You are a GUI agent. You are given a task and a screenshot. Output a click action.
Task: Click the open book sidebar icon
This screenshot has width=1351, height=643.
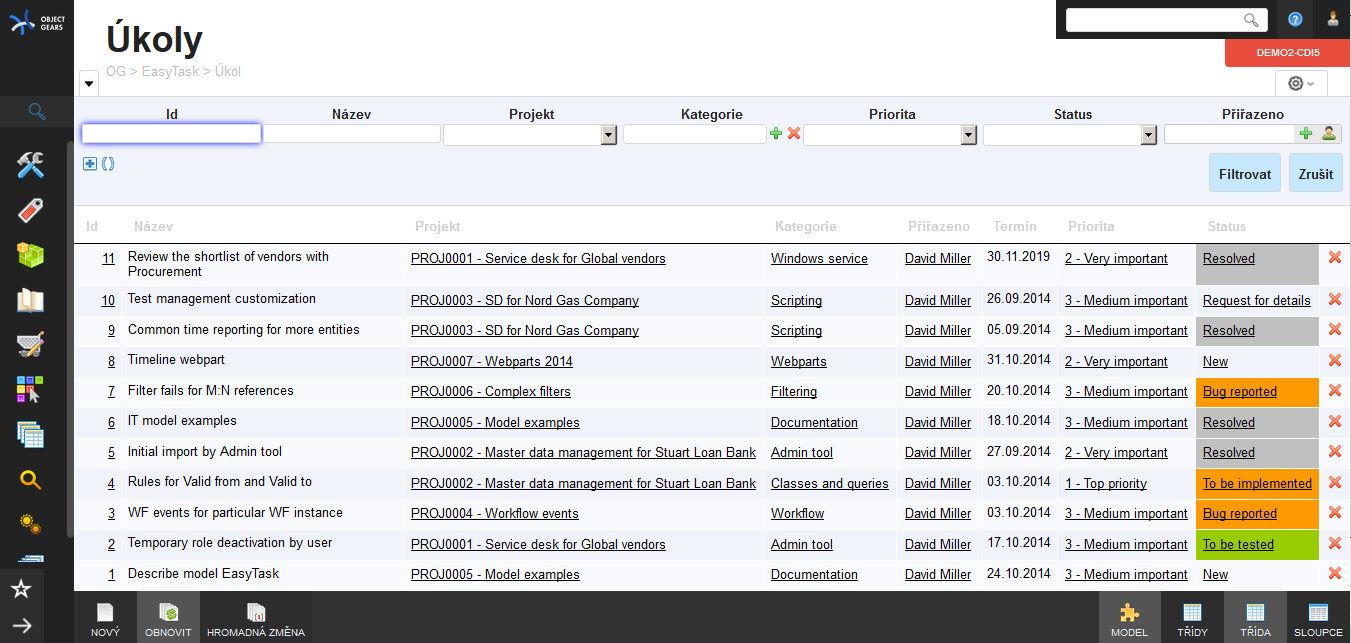(31, 300)
